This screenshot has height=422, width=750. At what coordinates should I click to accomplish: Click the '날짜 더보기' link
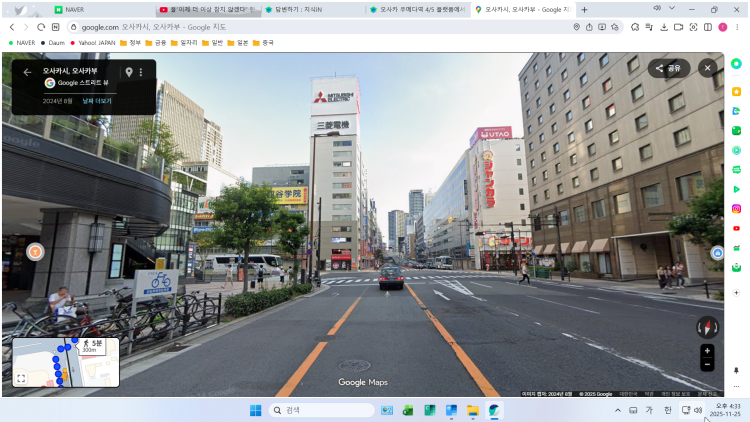pos(97,101)
